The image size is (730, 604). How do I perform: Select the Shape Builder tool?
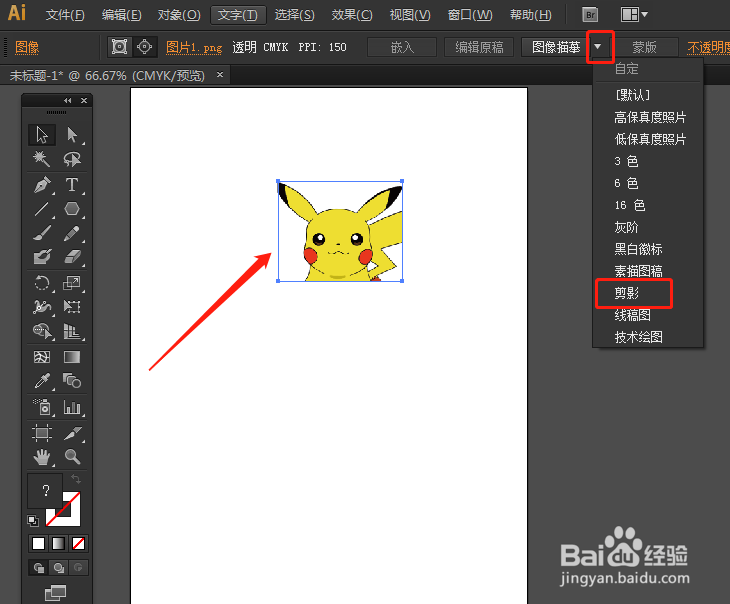[x=42, y=331]
